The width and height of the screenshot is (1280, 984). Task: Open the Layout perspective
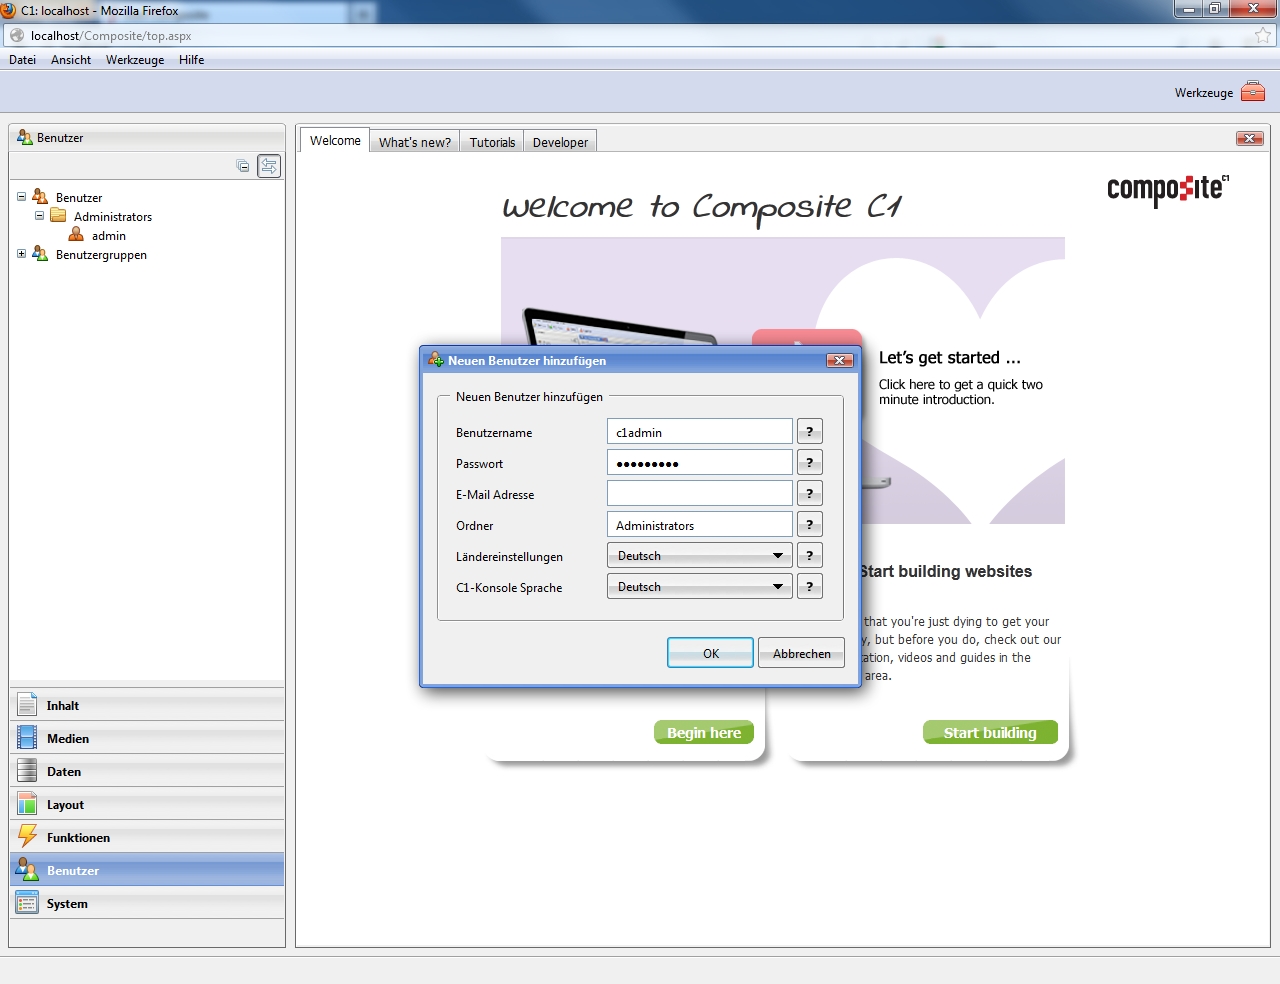pos(65,805)
